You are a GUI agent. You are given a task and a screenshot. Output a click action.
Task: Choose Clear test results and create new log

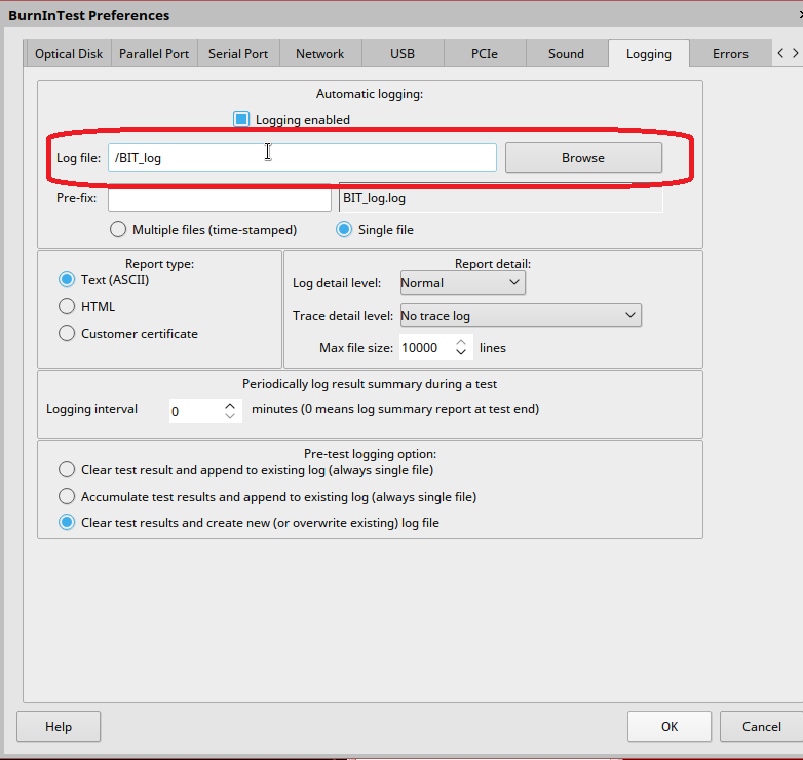coord(67,523)
